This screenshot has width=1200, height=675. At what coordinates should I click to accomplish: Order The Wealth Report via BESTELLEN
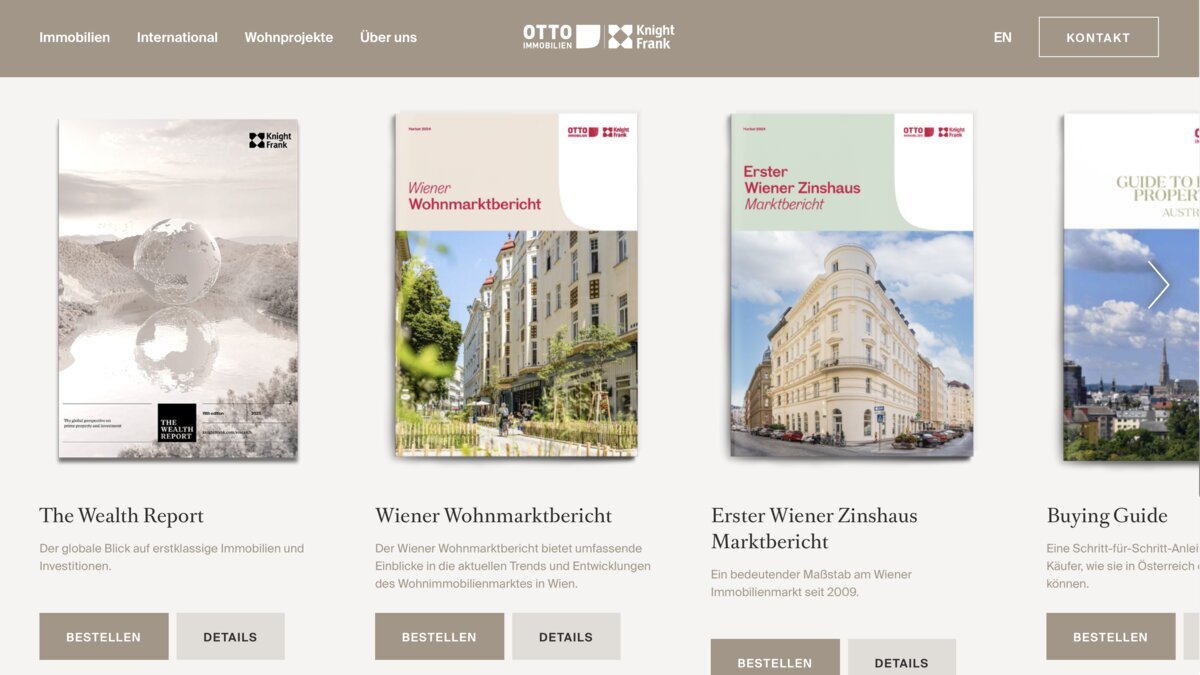pyautogui.click(x=104, y=636)
